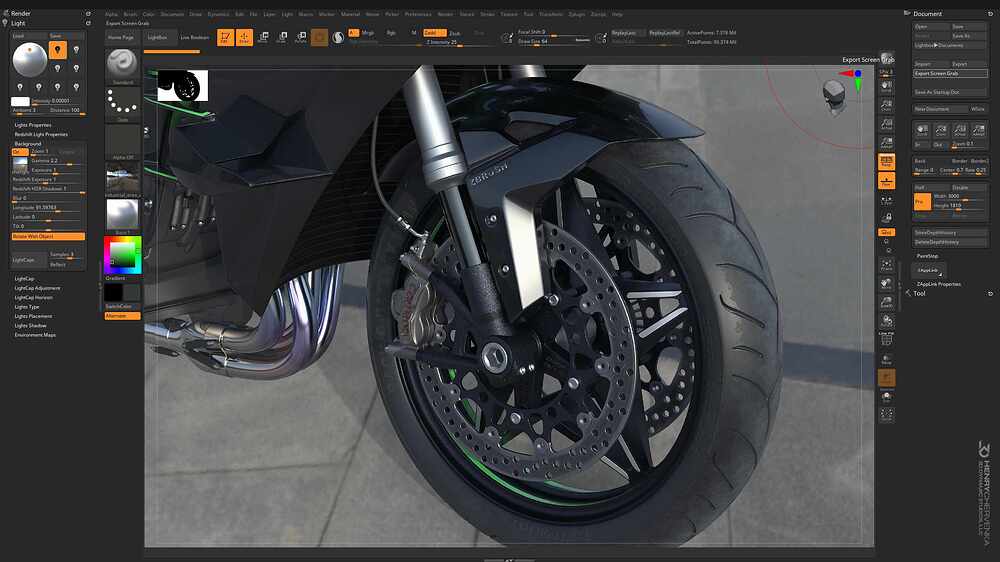Toggle Rotate With Object button
Viewport: 1000px width, 562px height.
click(48, 236)
